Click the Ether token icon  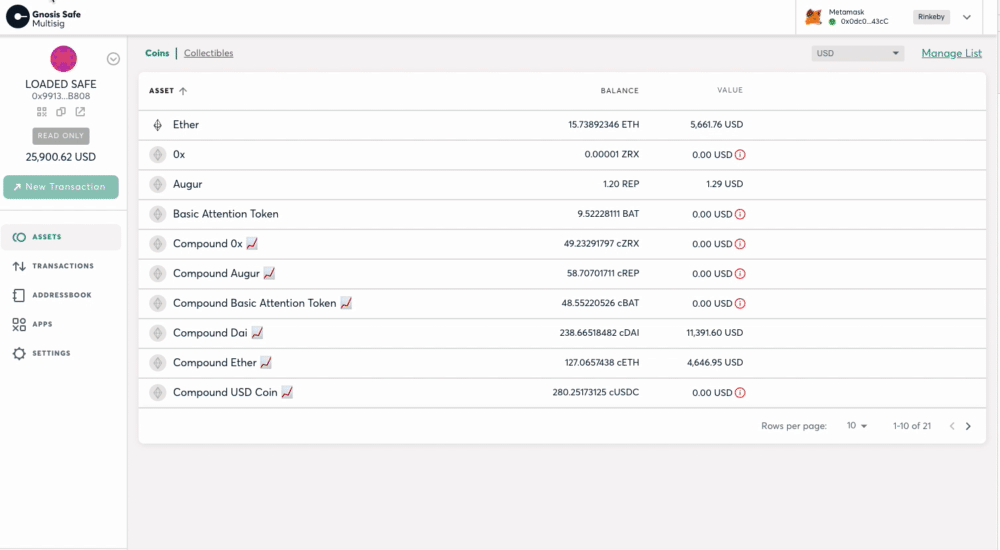point(158,124)
